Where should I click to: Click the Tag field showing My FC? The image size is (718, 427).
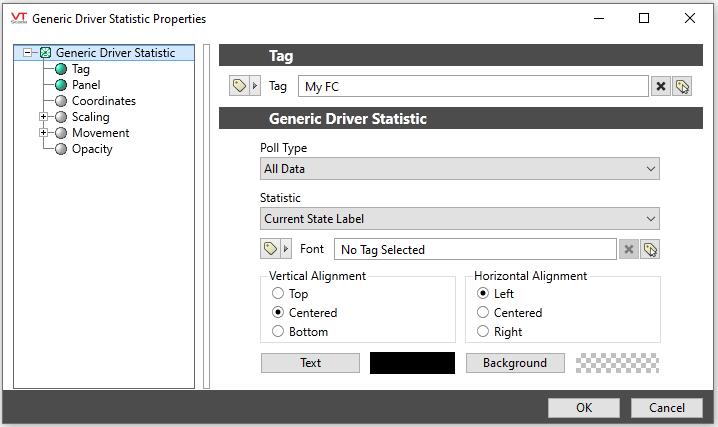pyautogui.click(x=473, y=86)
